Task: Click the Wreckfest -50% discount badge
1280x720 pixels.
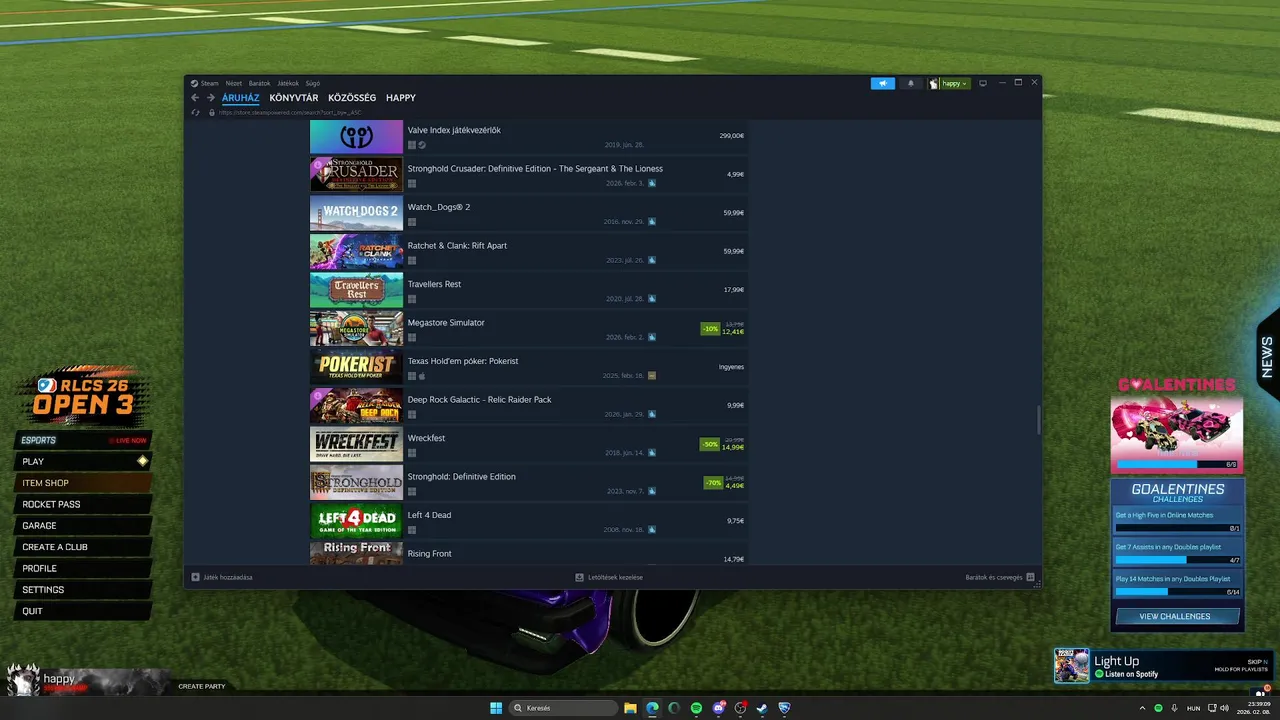Action: click(x=710, y=444)
